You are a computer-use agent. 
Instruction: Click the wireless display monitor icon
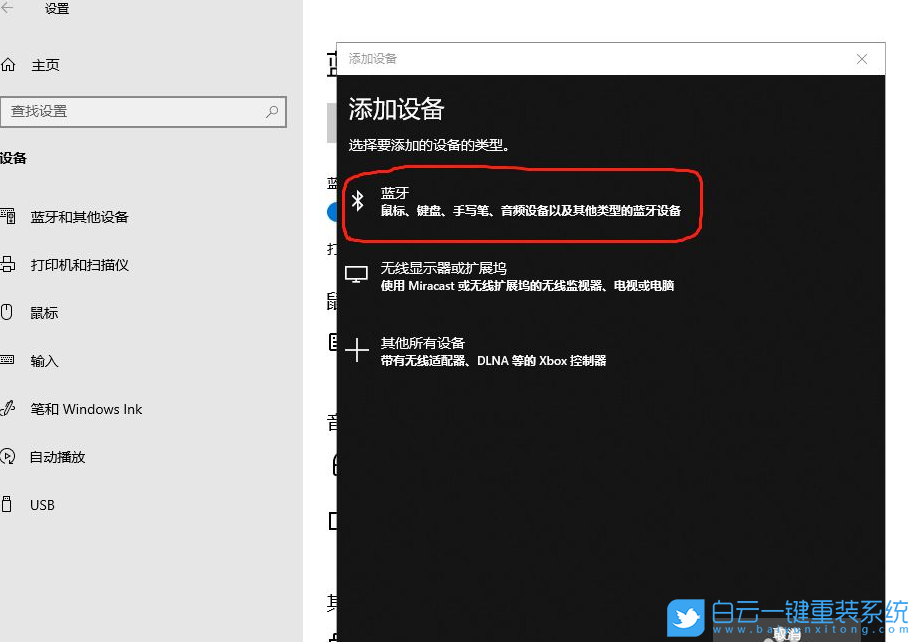[x=357, y=271]
